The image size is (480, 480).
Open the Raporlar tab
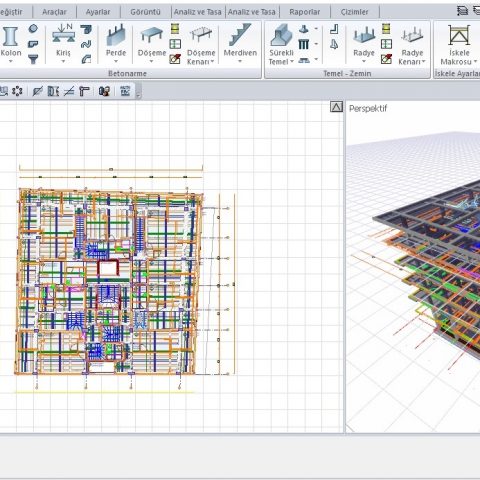tap(305, 12)
